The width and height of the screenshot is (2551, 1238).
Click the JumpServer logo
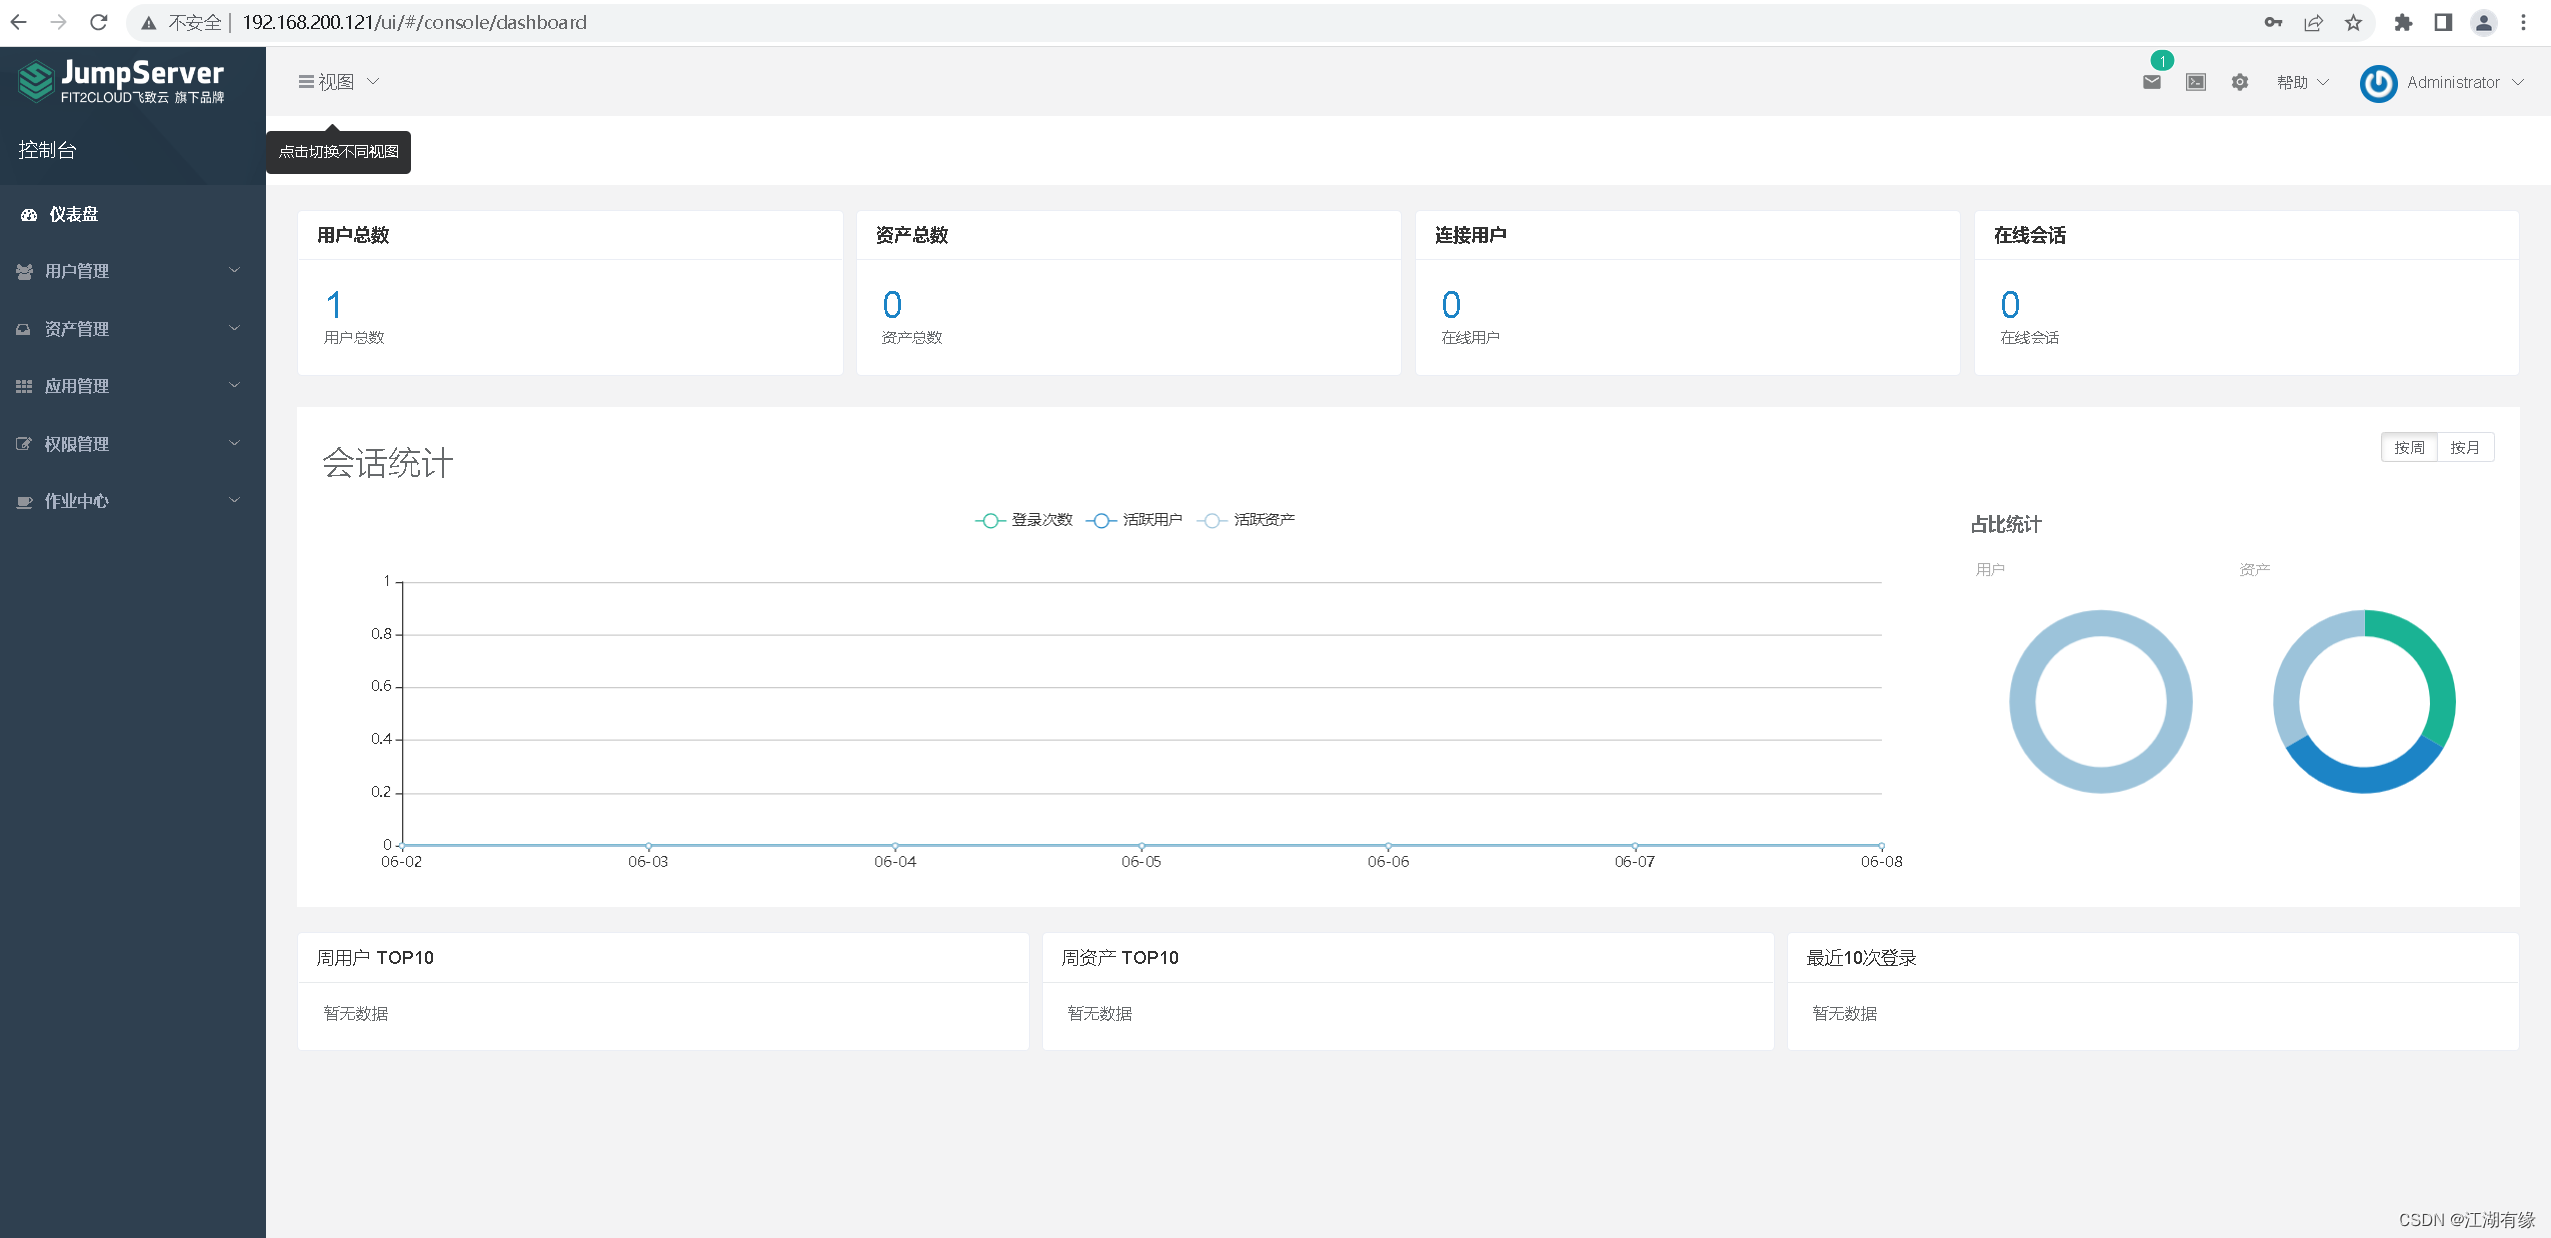[122, 80]
